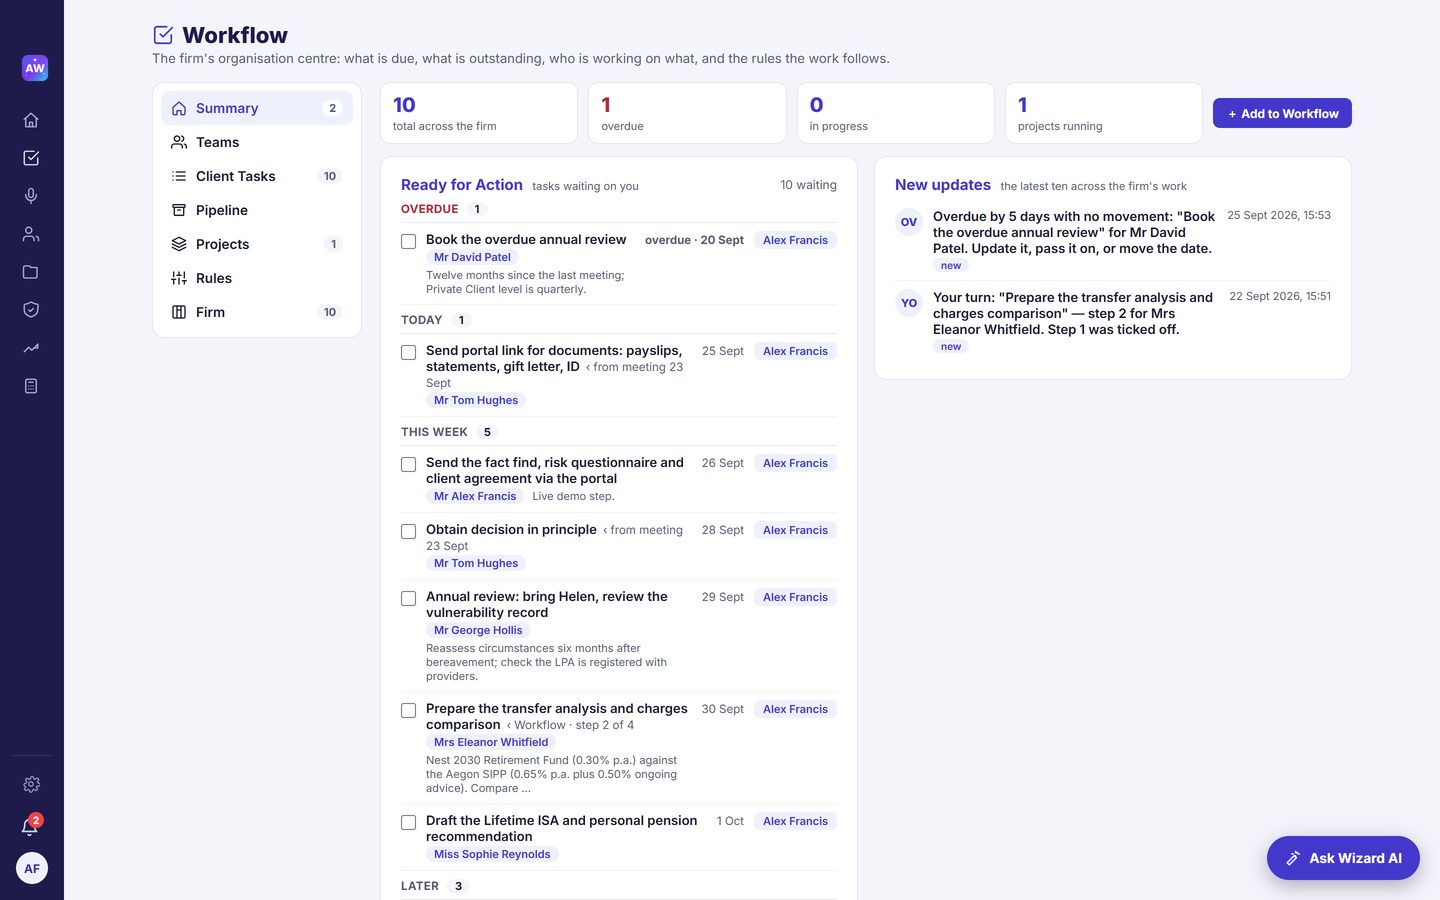1440x900 pixels.
Task: Select the Summary tab
Action: (257, 108)
